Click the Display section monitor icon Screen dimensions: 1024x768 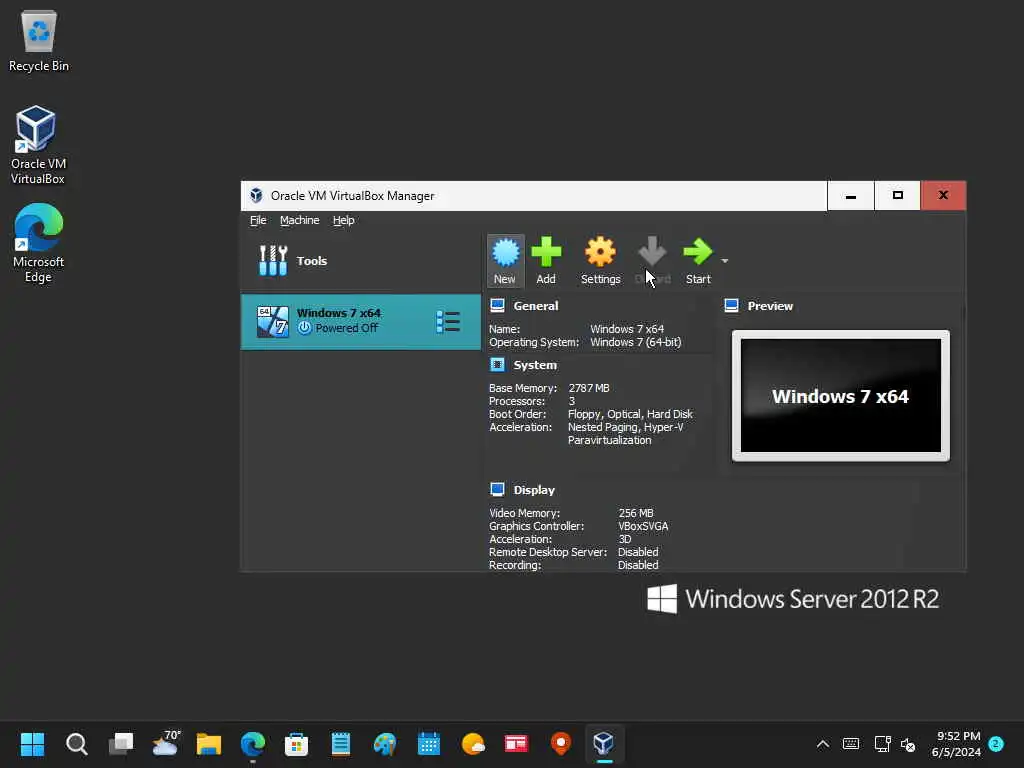click(x=498, y=489)
